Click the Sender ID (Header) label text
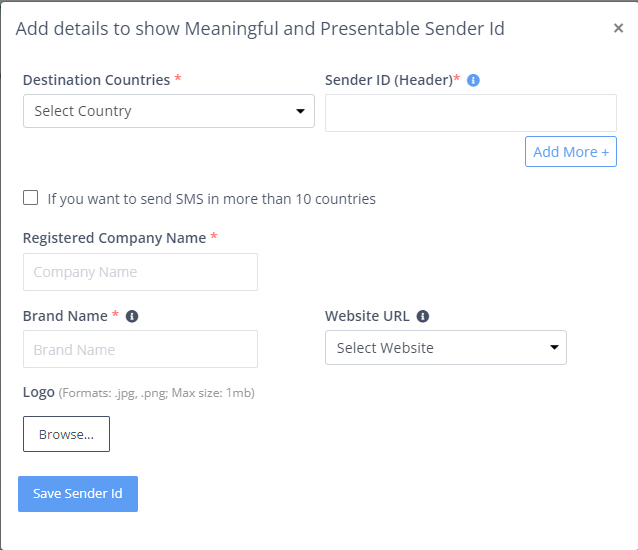638x550 pixels. pyautogui.click(x=389, y=80)
